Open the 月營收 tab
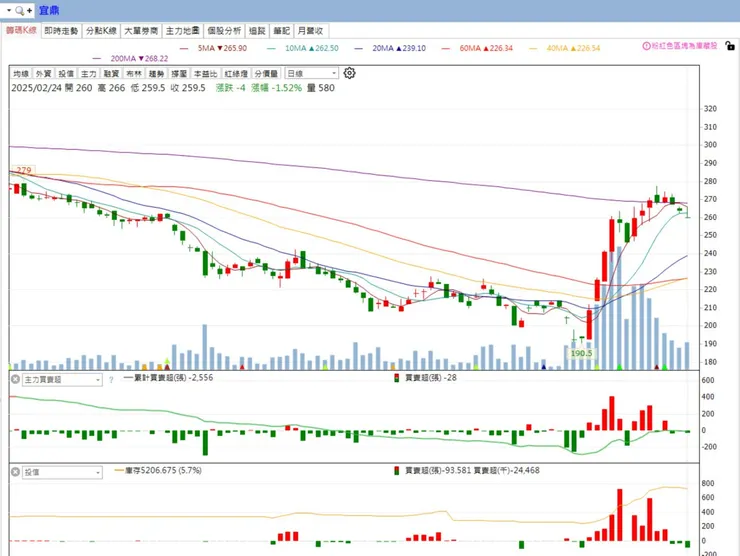 310,31
